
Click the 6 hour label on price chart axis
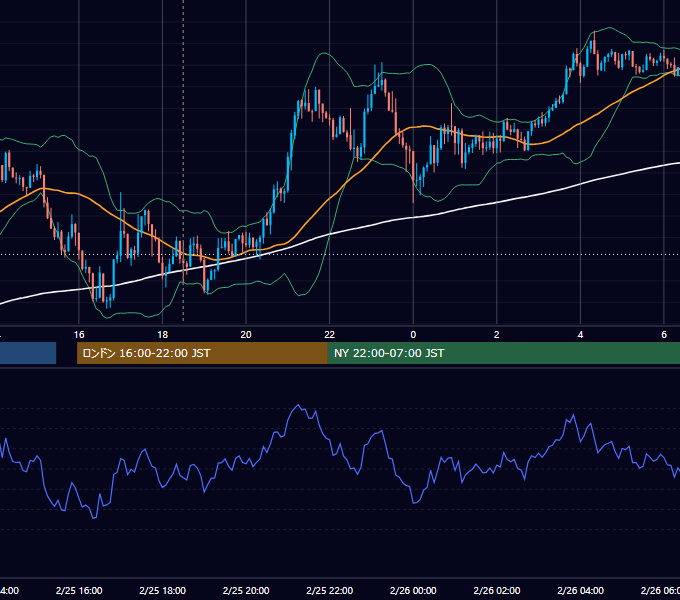coord(664,335)
